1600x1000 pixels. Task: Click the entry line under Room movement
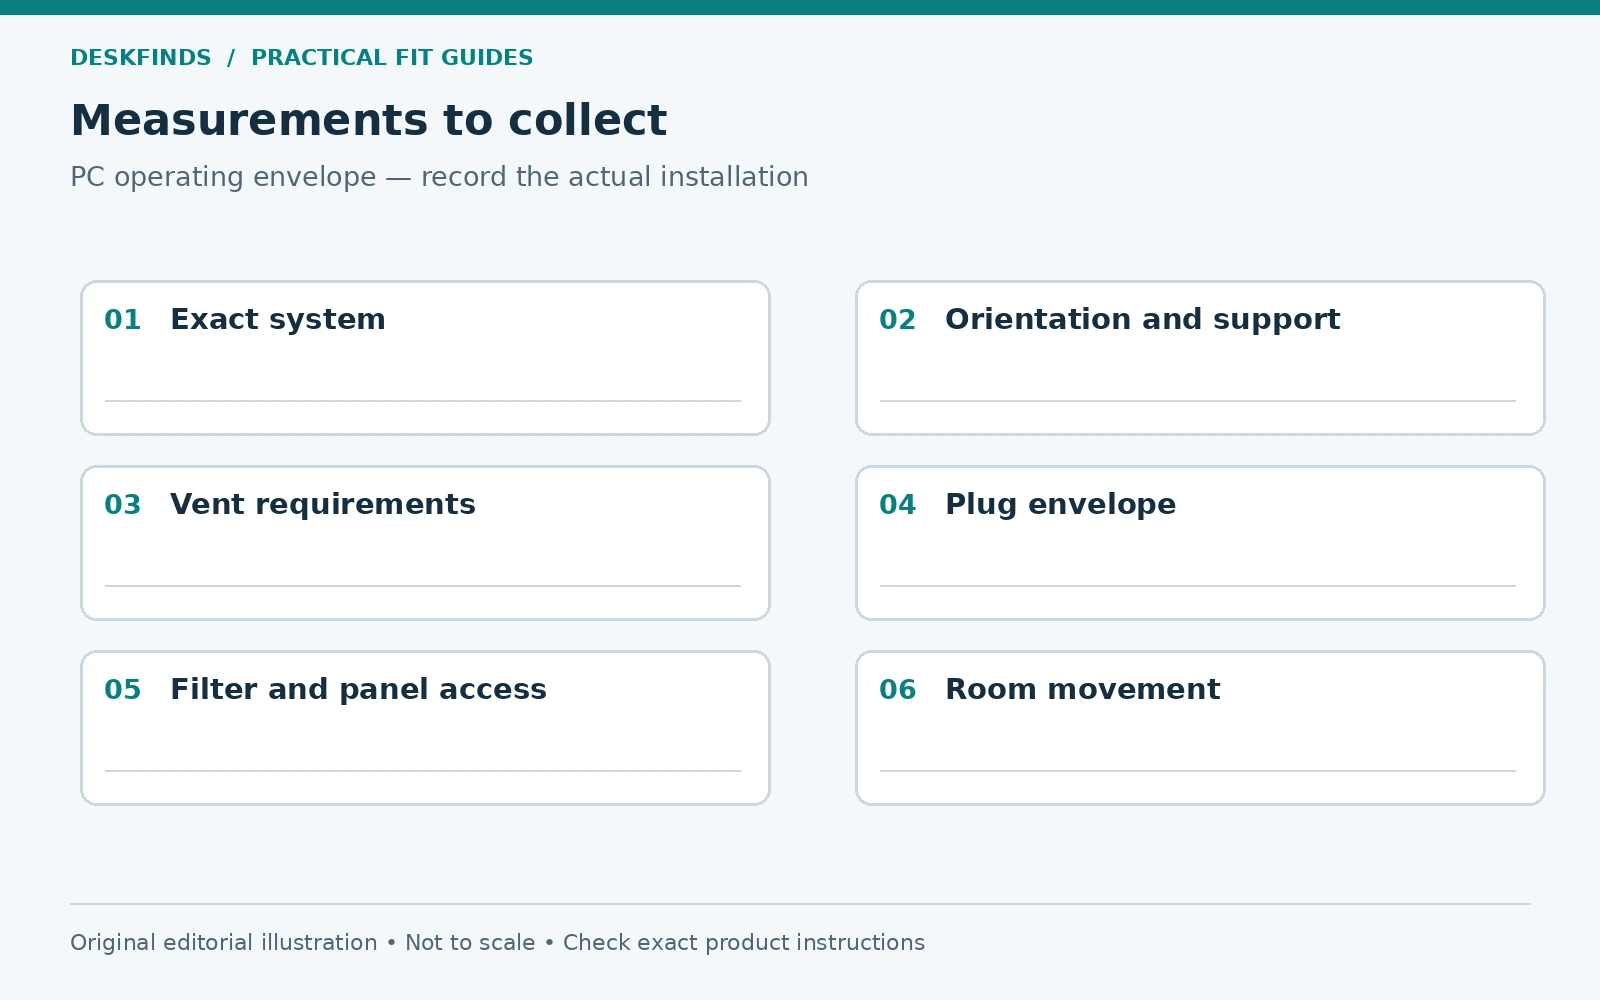[x=1198, y=771]
